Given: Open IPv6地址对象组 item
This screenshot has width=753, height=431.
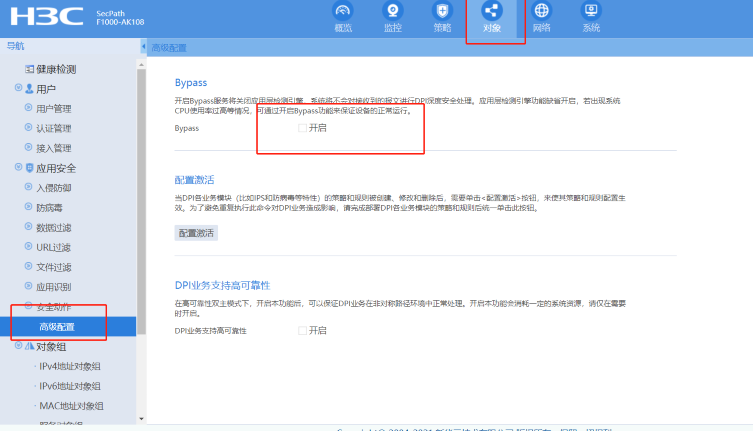Looking at the screenshot, I should pos(70,386).
